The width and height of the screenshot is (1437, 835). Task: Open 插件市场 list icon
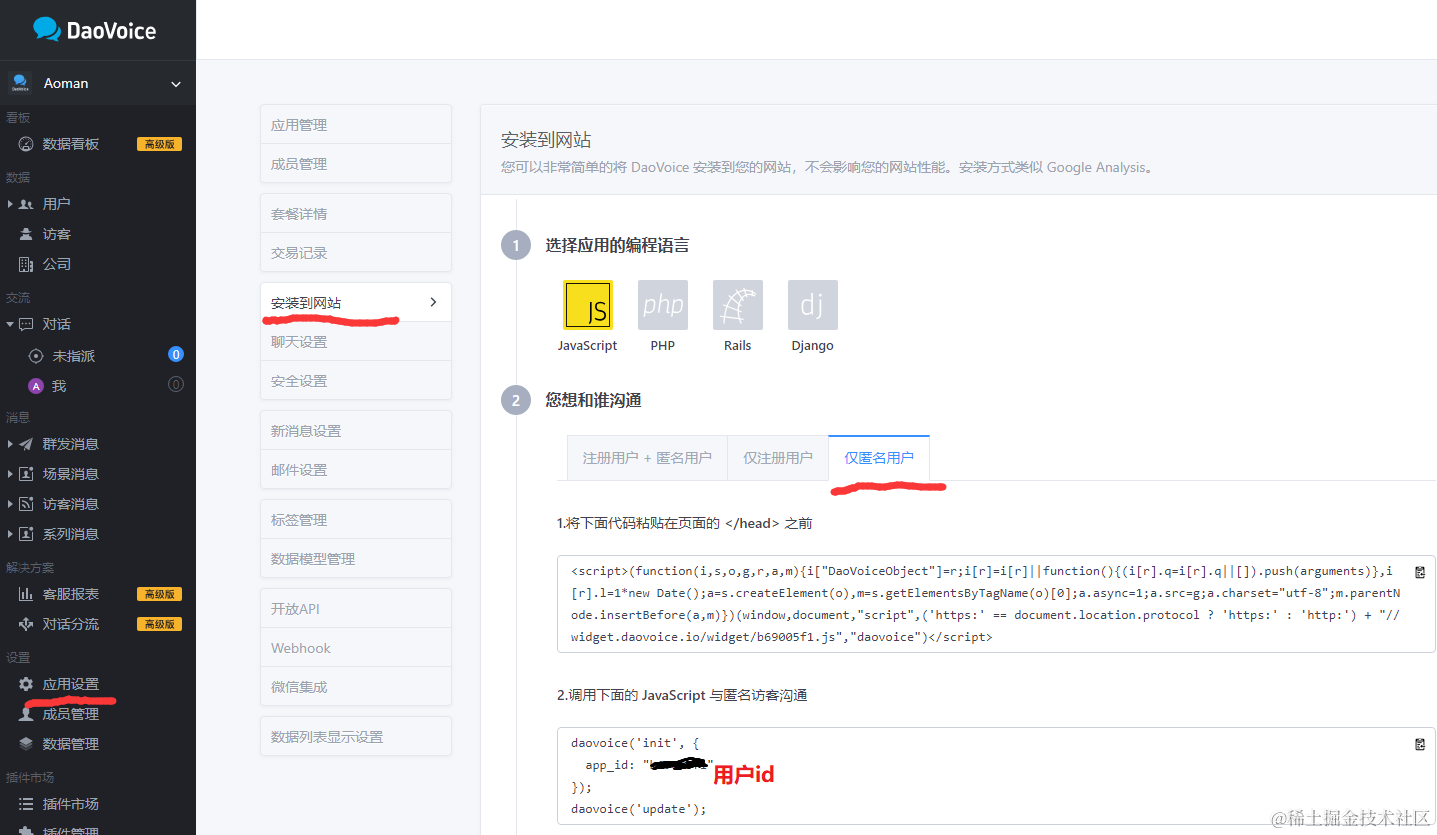(x=26, y=804)
